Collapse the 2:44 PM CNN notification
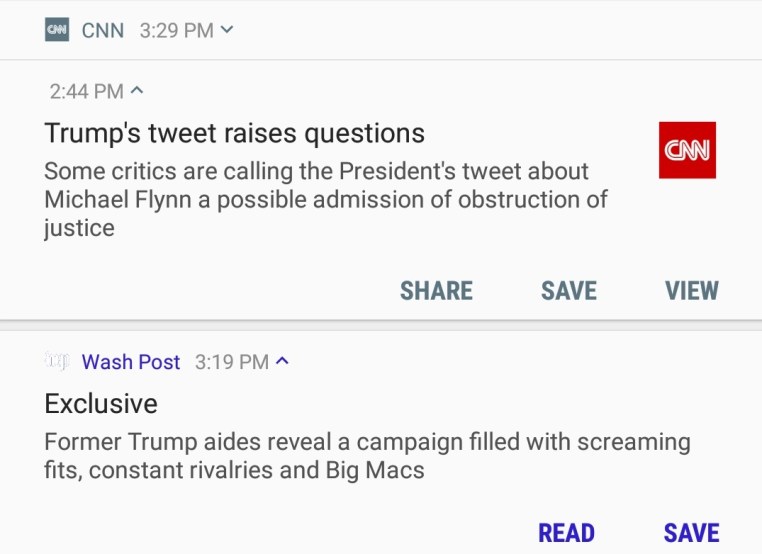Viewport: 762px width, 554px height. tap(137, 91)
